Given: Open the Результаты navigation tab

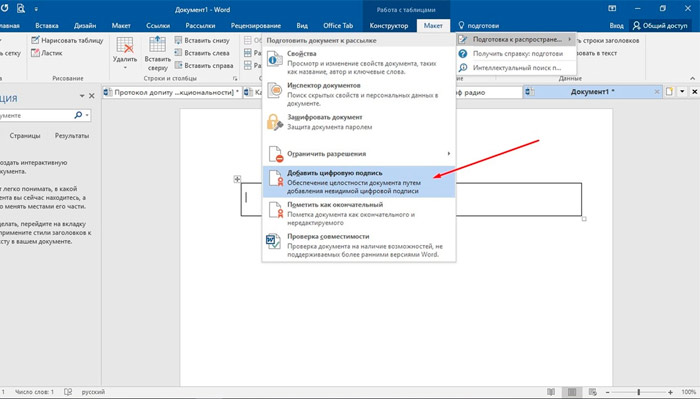Looking at the screenshot, I should [71, 135].
